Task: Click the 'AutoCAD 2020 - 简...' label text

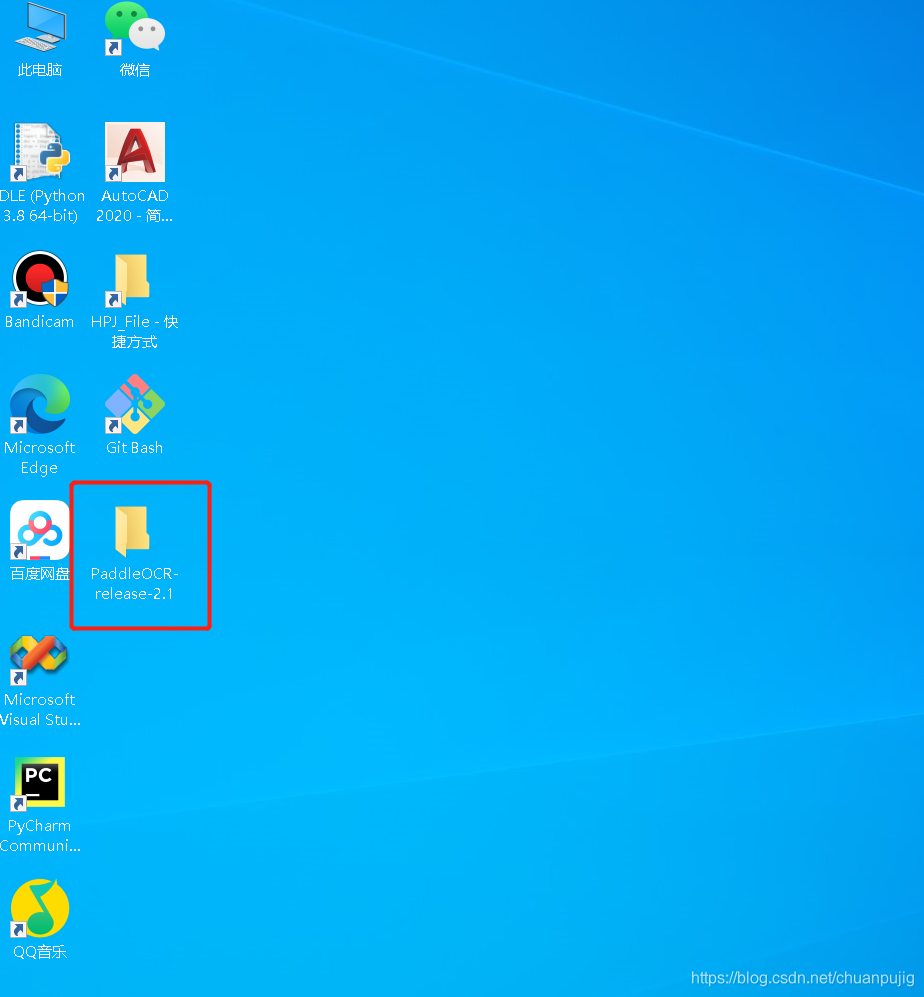Action: coord(134,205)
